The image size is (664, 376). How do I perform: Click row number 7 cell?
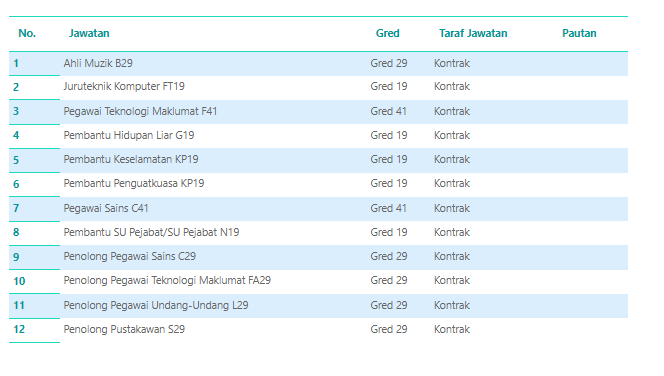point(34,209)
